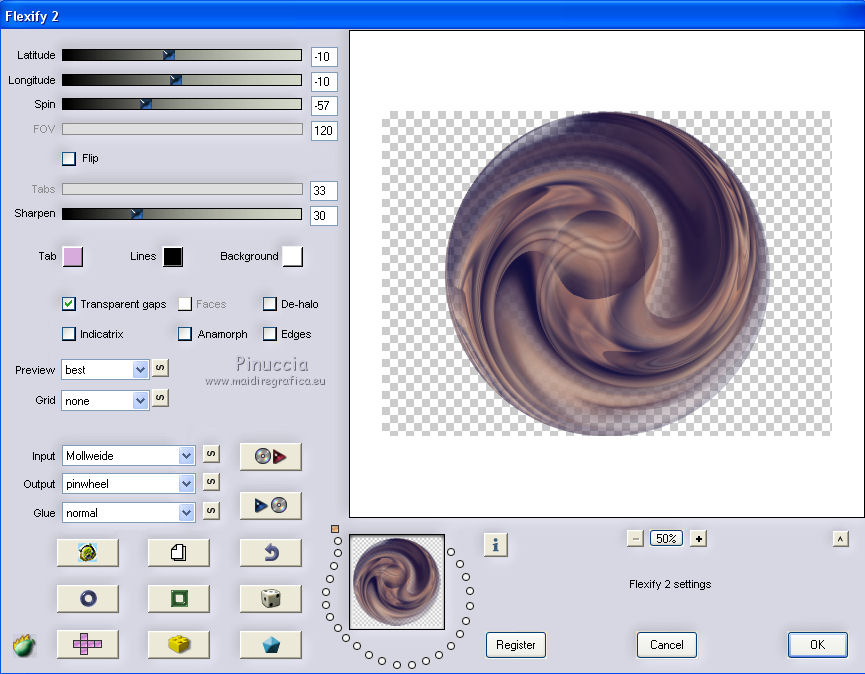Enable the De-halo checkbox

point(270,304)
